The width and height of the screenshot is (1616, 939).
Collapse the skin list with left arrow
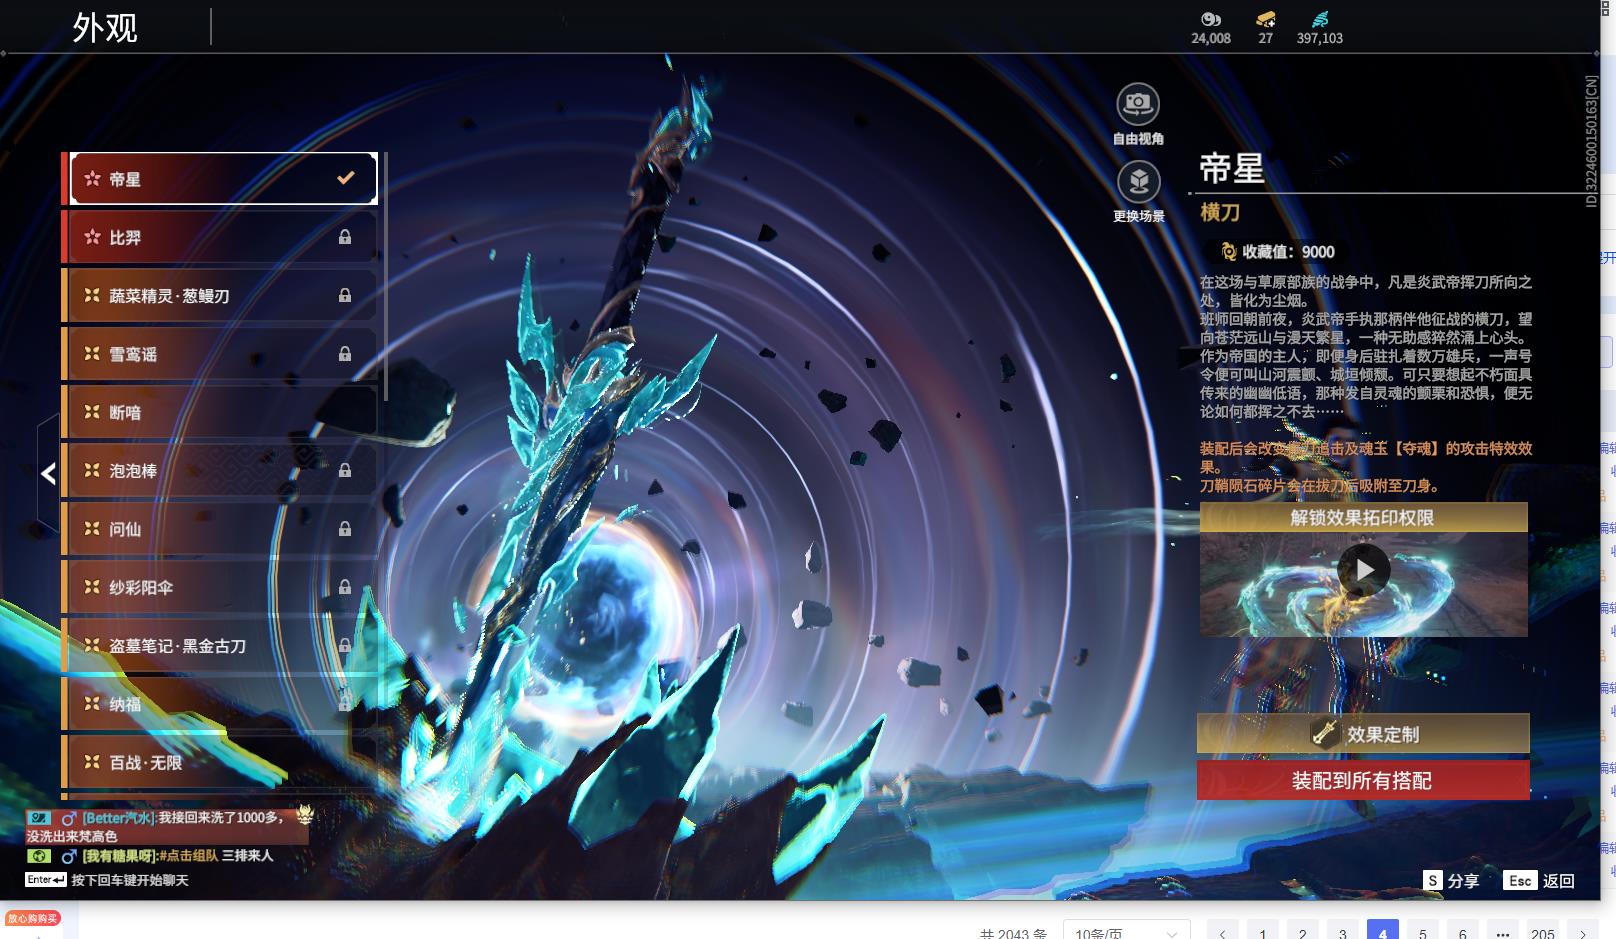[x=48, y=473]
